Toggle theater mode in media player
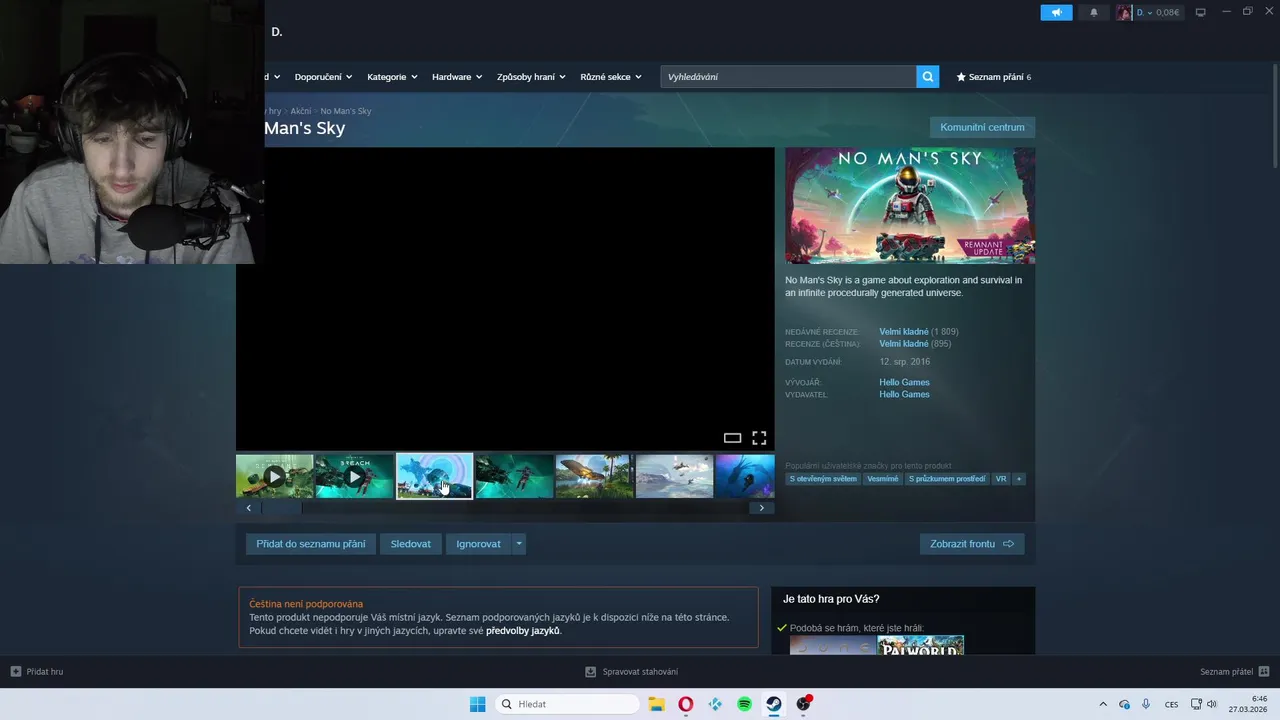The height and width of the screenshot is (720, 1280). click(x=732, y=438)
